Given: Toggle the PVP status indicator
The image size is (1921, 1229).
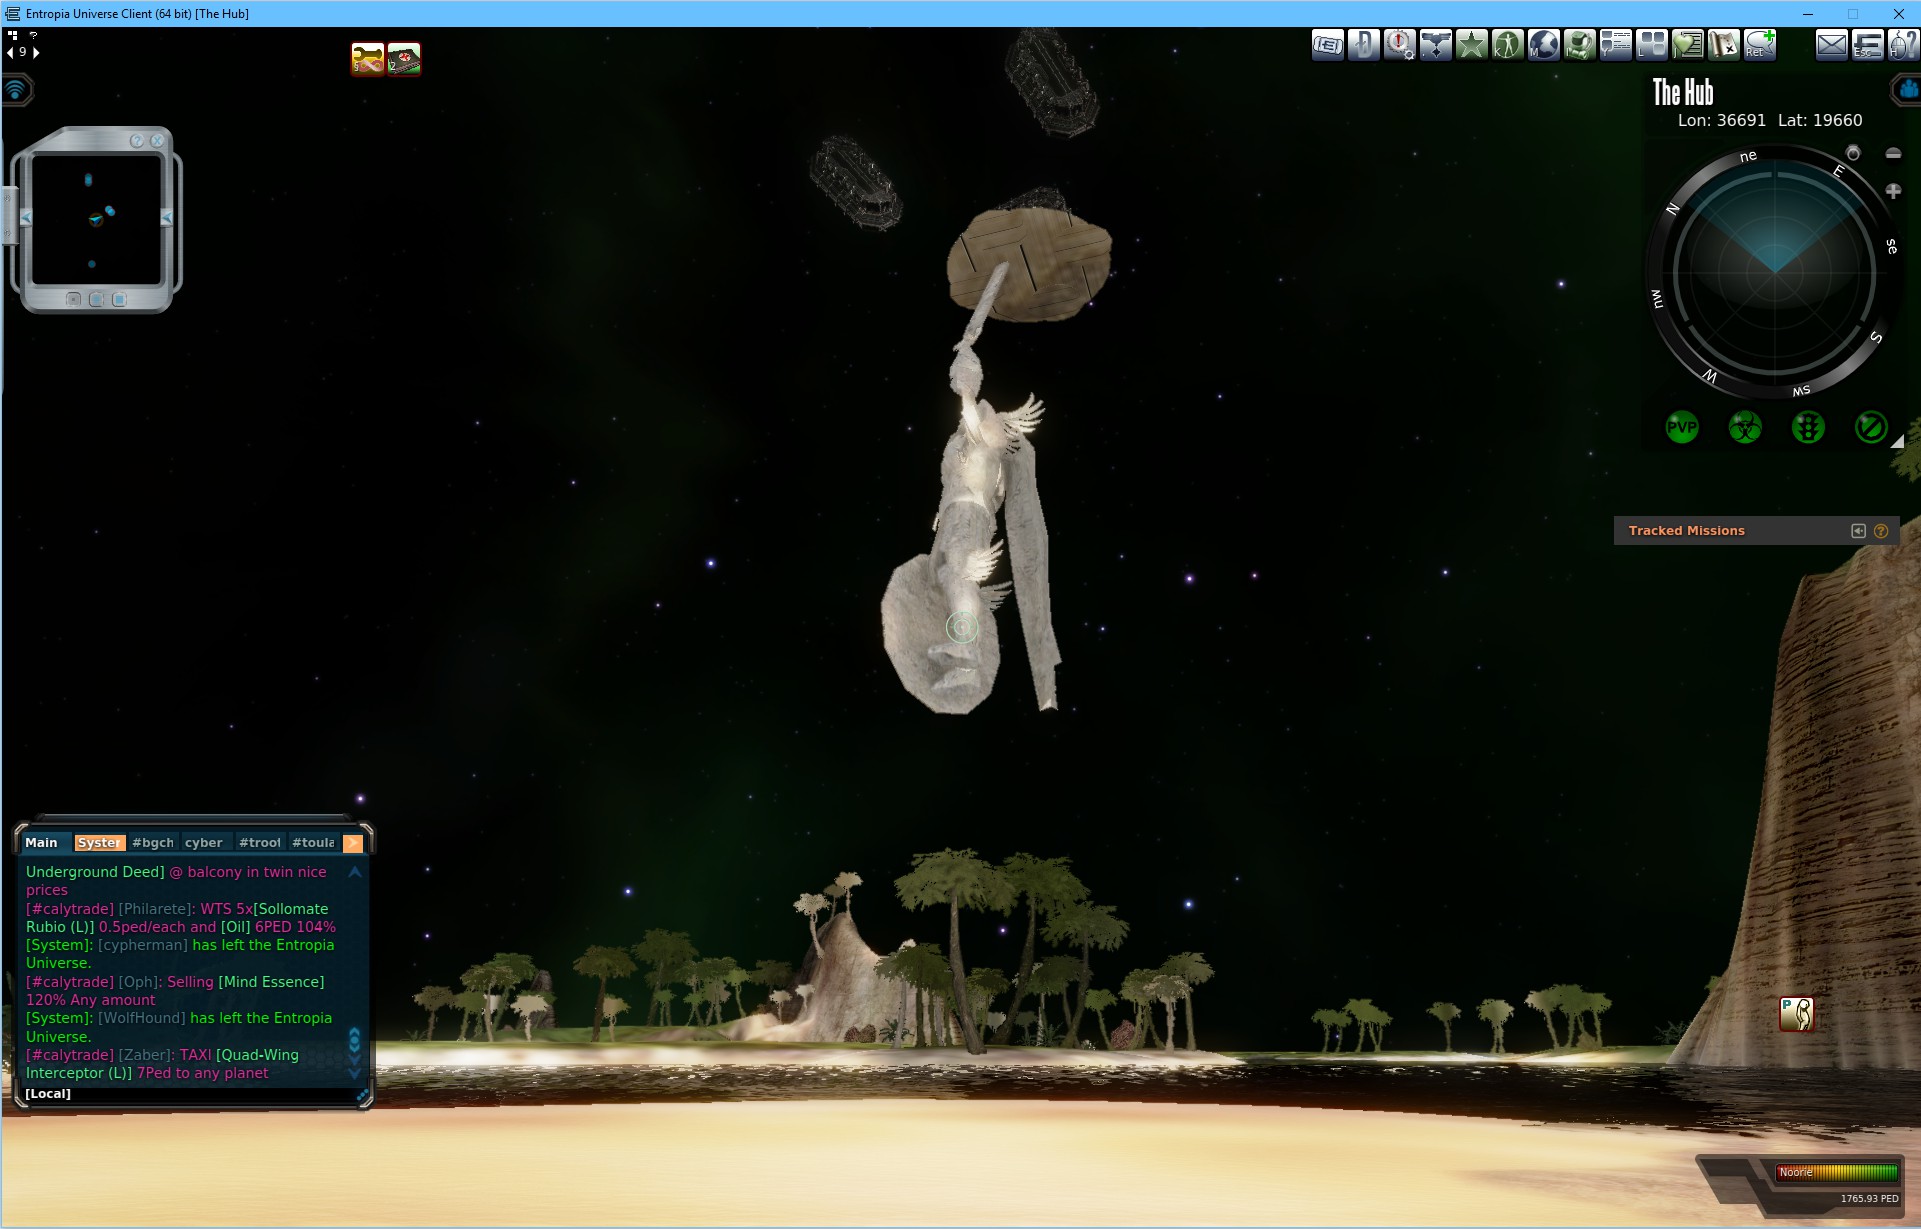Looking at the screenshot, I should point(1682,428).
